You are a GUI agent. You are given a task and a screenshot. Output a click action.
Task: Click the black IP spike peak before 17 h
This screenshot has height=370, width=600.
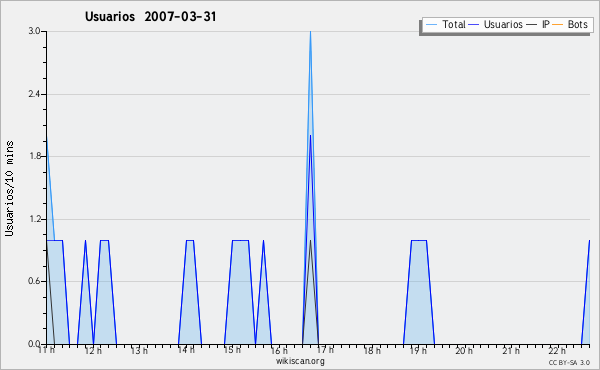310,241
